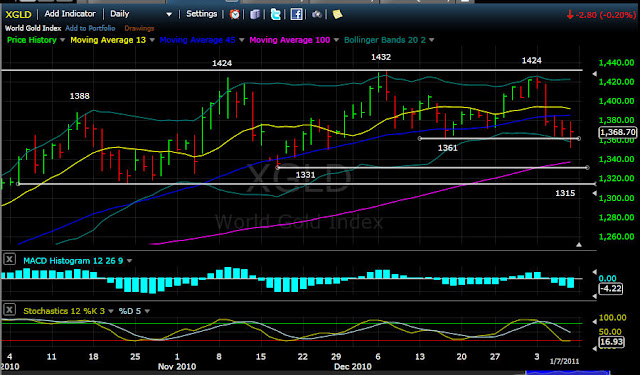The width and height of the screenshot is (640, 375).
Task: Open the Settings menu
Action: coord(202,14)
